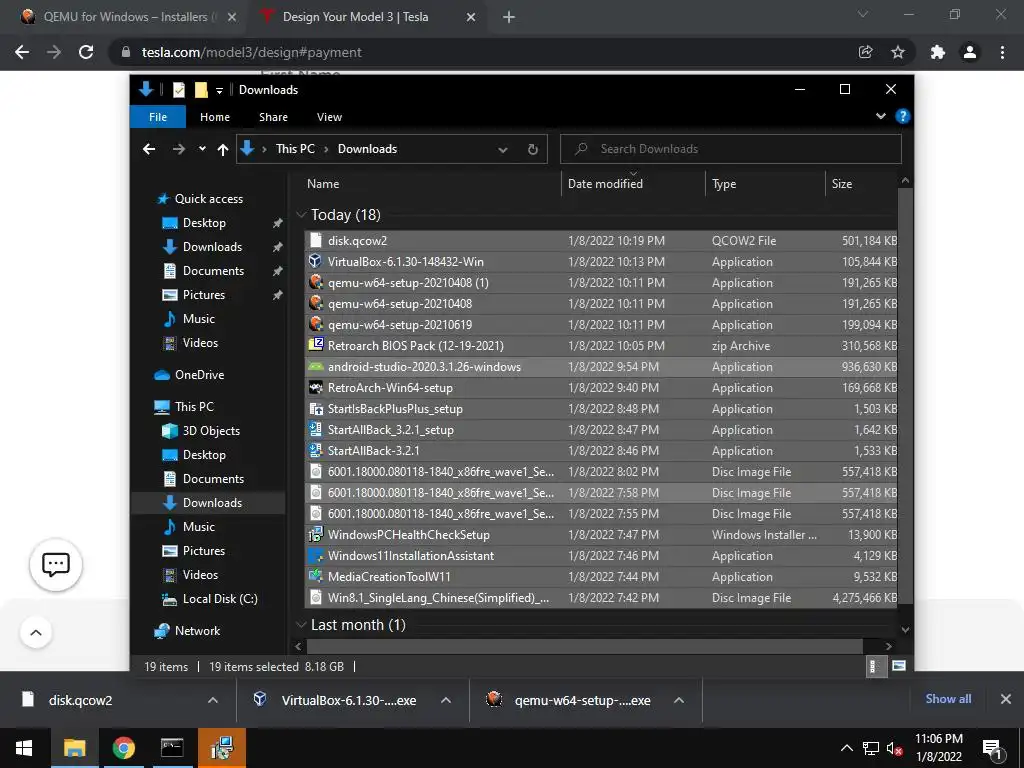This screenshot has height=768, width=1024.
Task: Open the File menu
Action: (158, 117)
